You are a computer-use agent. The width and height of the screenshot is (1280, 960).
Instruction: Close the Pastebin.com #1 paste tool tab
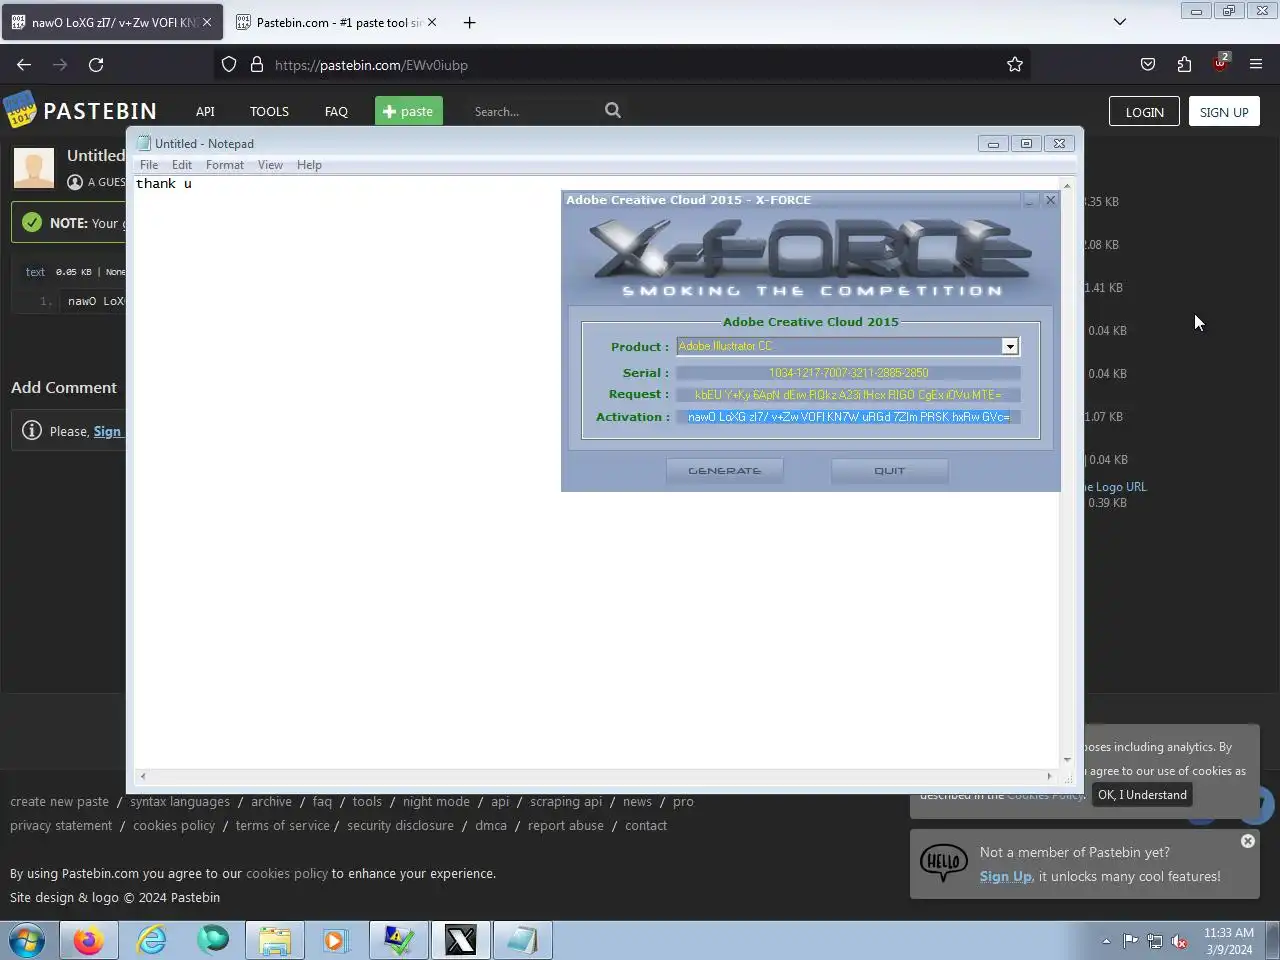(x=432, y=22)
